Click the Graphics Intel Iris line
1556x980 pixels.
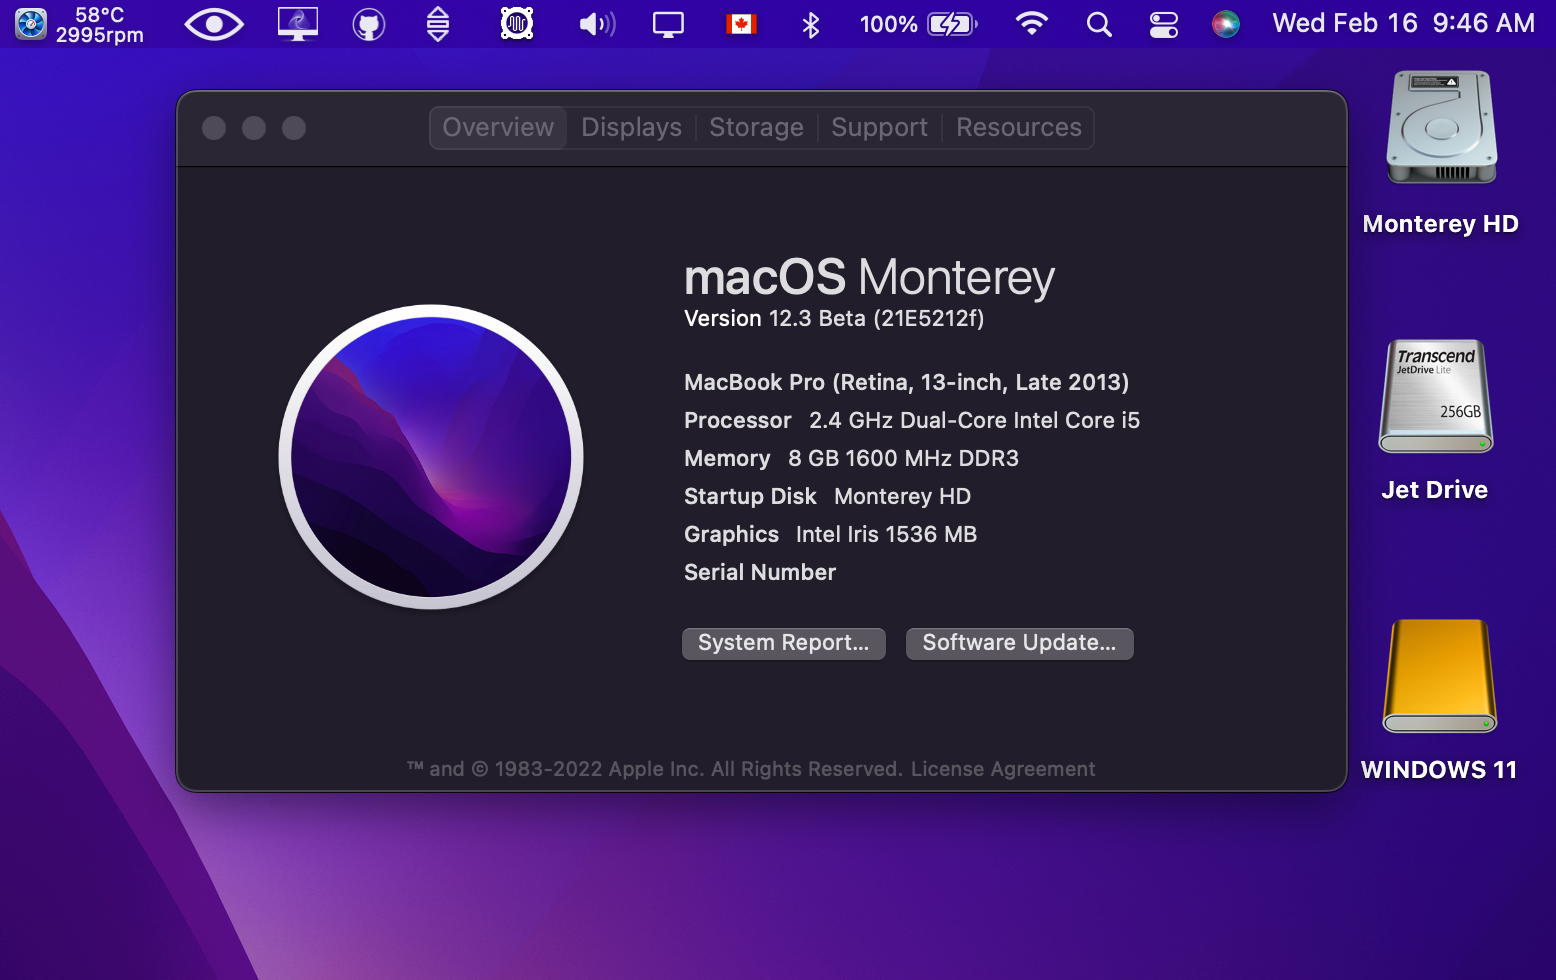tap(830, 534)
